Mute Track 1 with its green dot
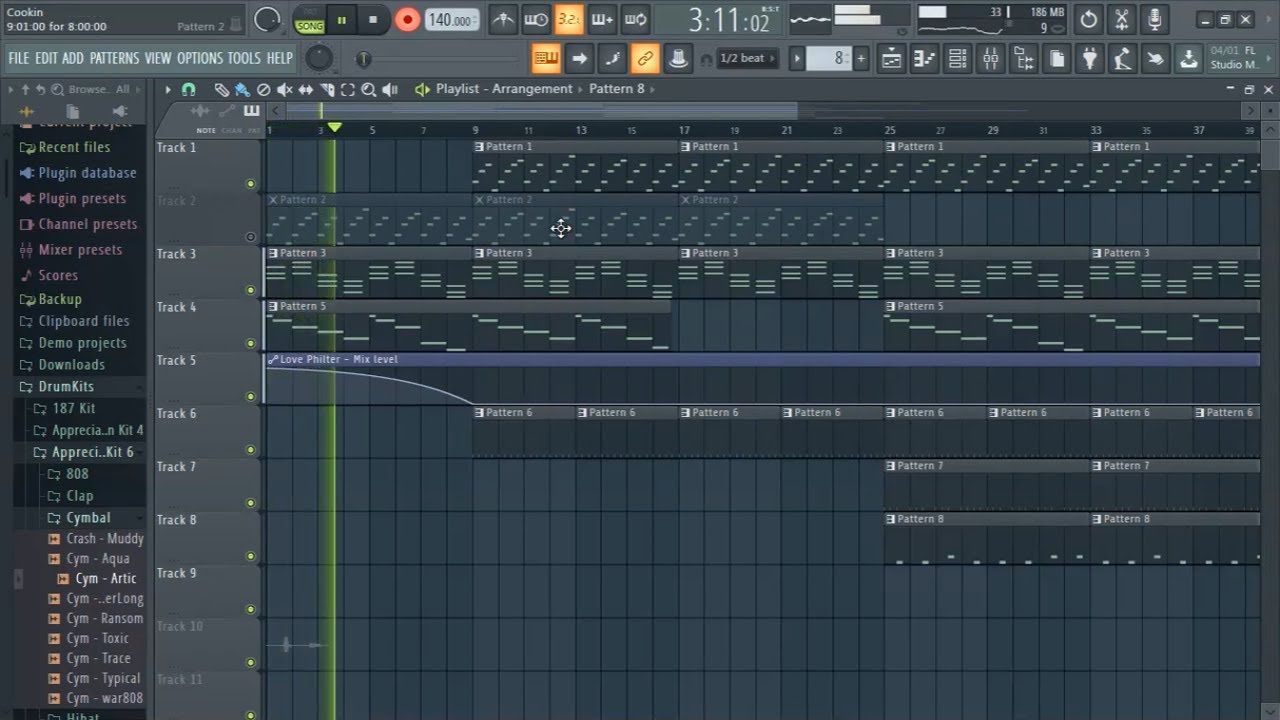This screenshot has height=720, width=1280. click(250, 184)
